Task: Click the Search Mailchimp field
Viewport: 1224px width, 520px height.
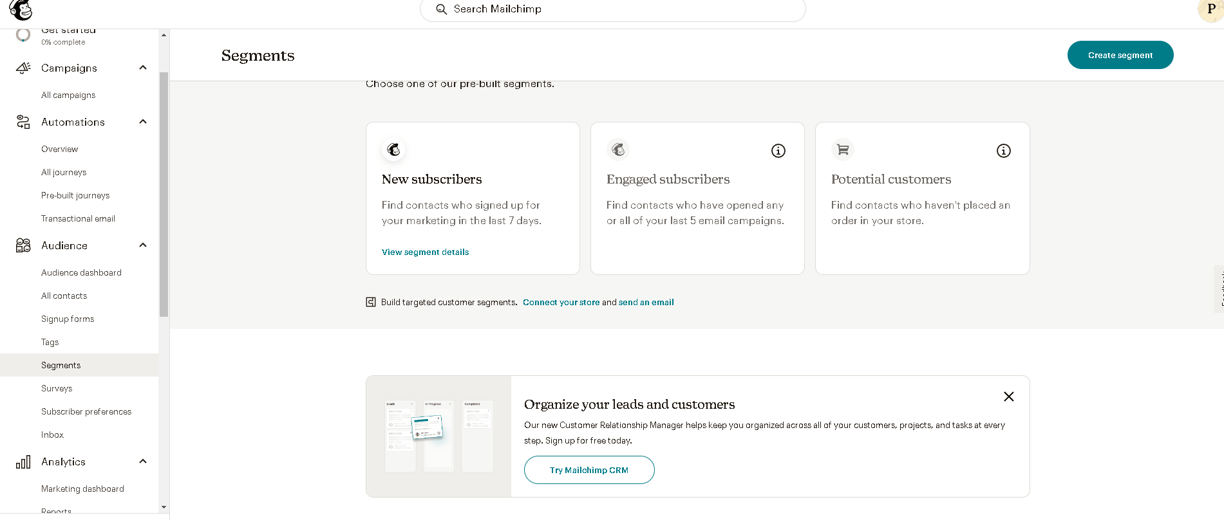Action: (612, 9)
